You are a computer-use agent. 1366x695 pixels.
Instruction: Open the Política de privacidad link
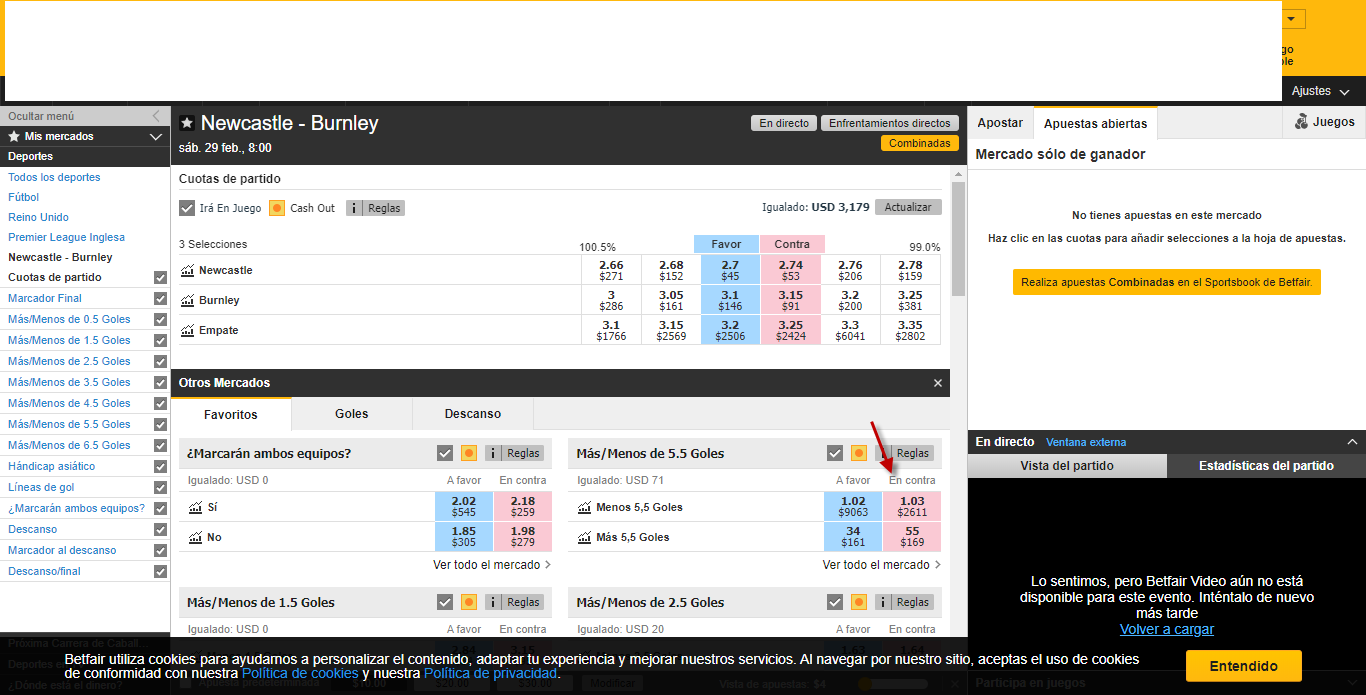(490, 673)
